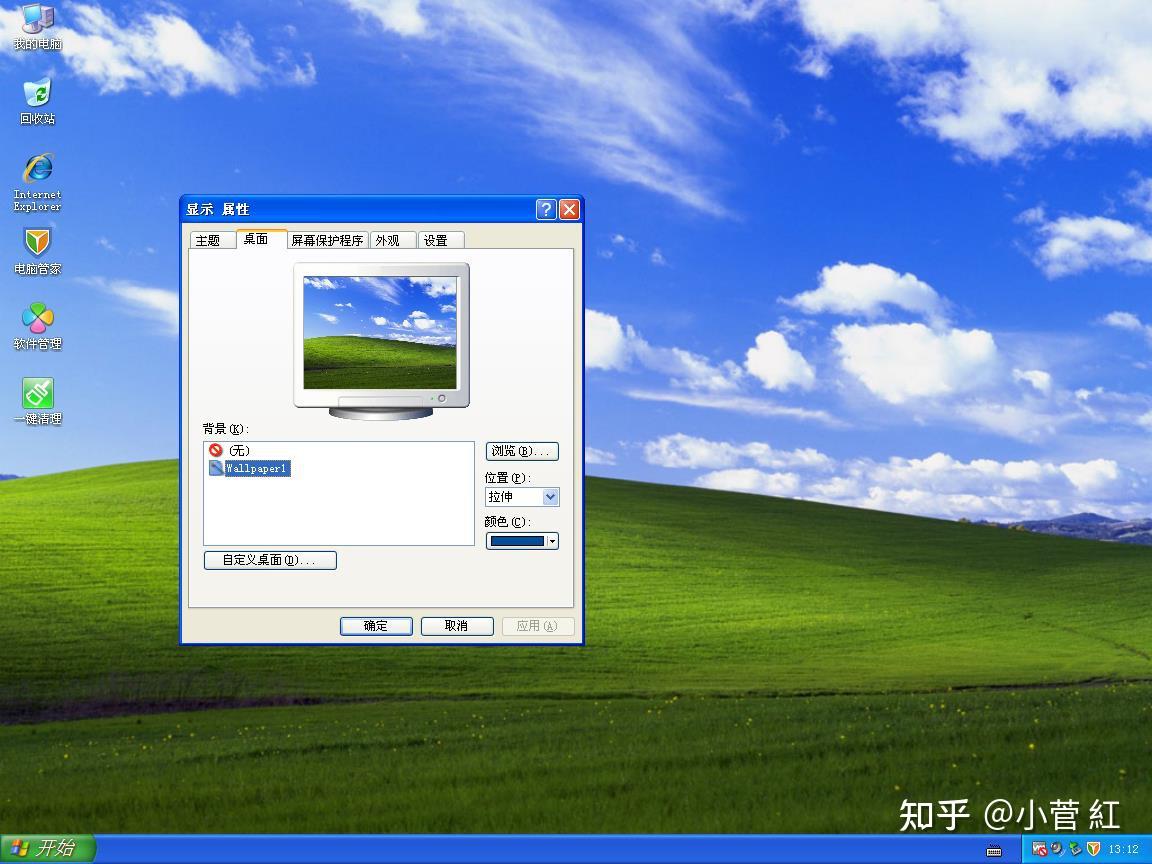Click the speaker-like round tray icon
Screen dimensions: 1152x864
(x=1057, y=849)
